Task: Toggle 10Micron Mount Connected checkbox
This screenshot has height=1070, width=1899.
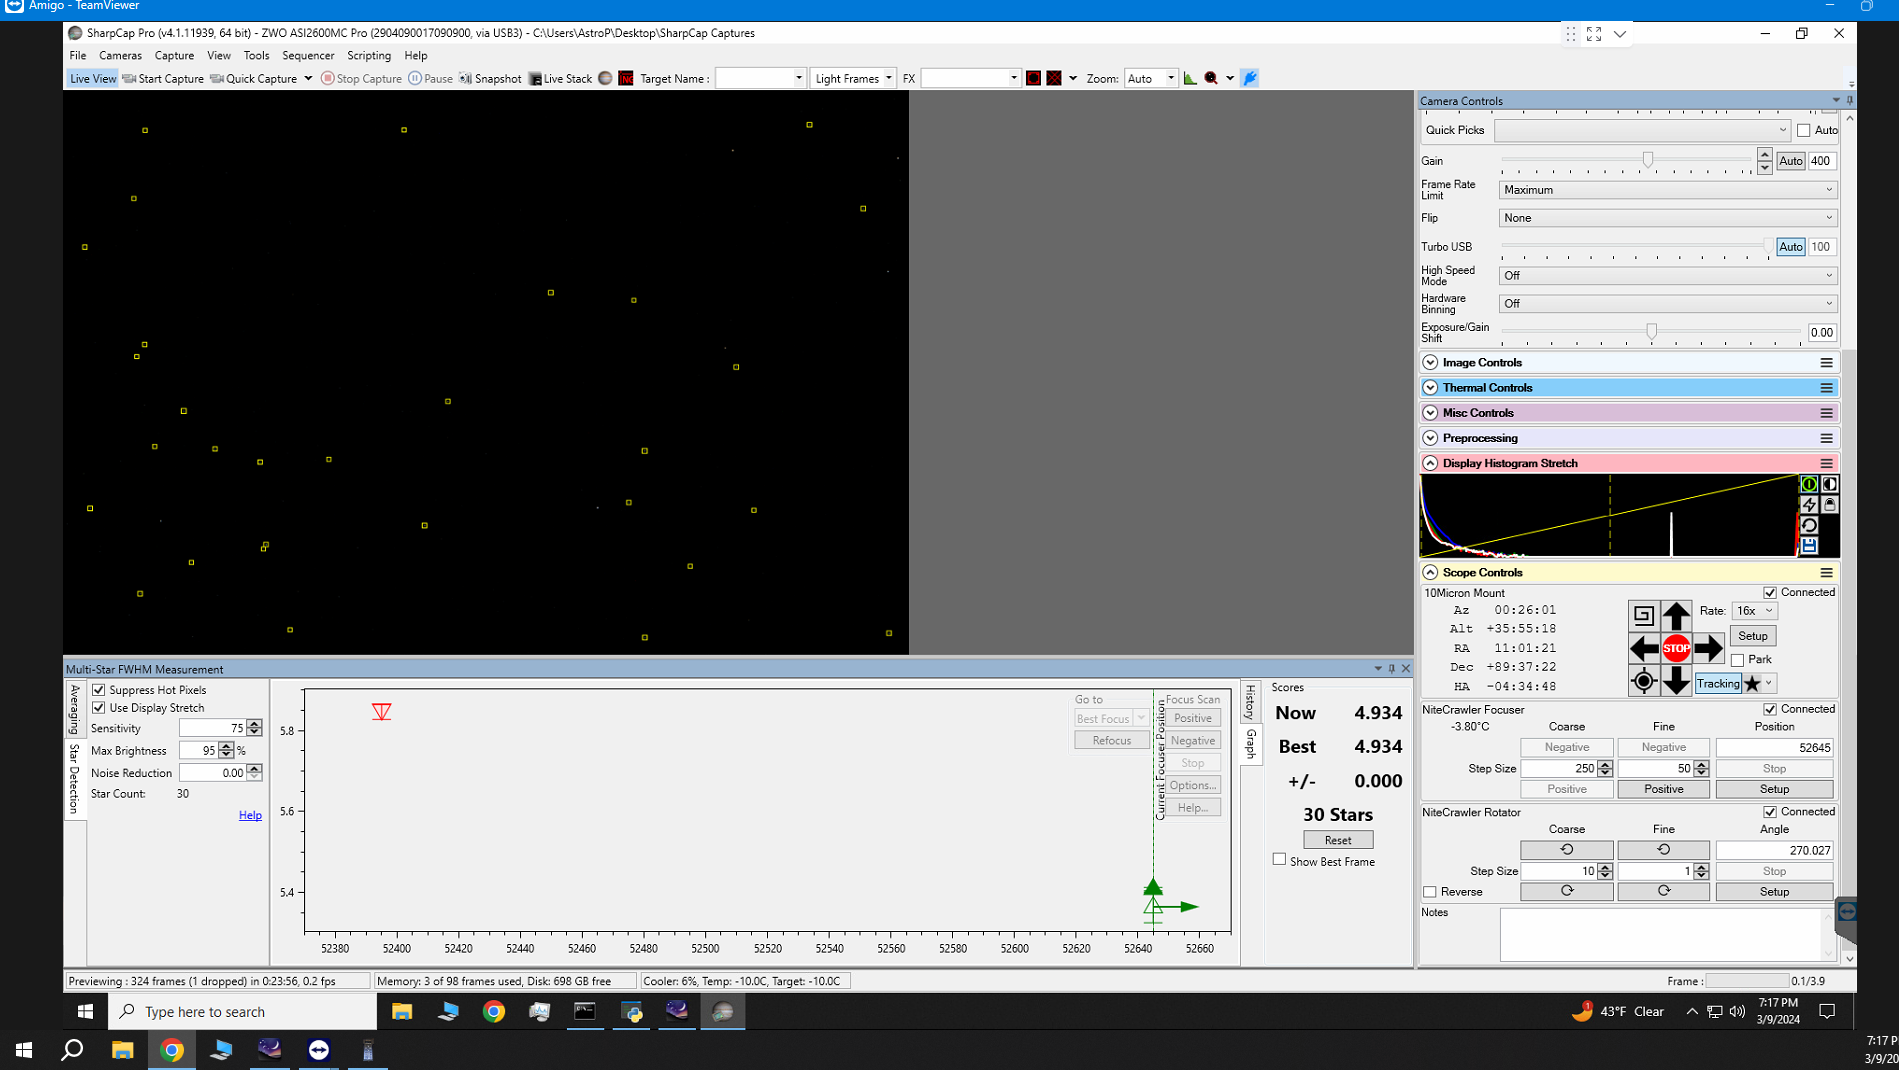Action: click(1770, 593)
